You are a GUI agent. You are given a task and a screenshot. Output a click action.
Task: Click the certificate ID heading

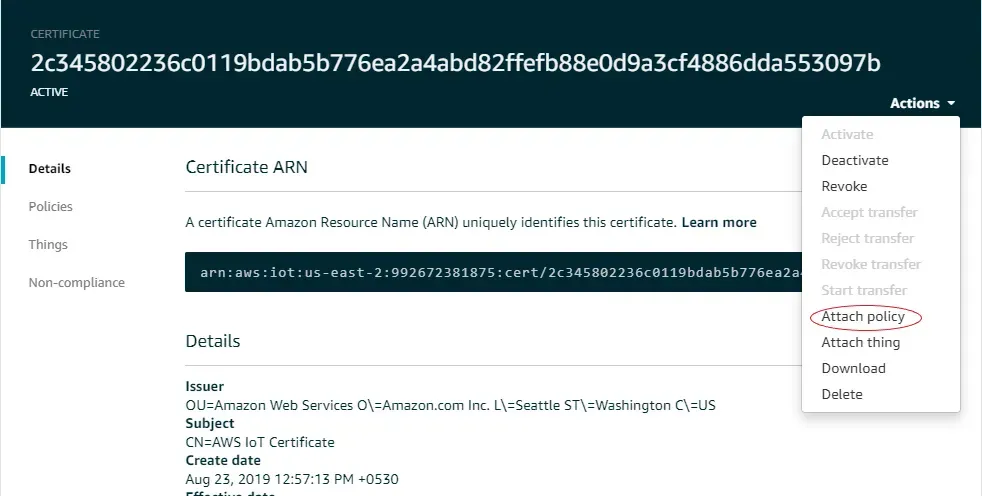455,63
